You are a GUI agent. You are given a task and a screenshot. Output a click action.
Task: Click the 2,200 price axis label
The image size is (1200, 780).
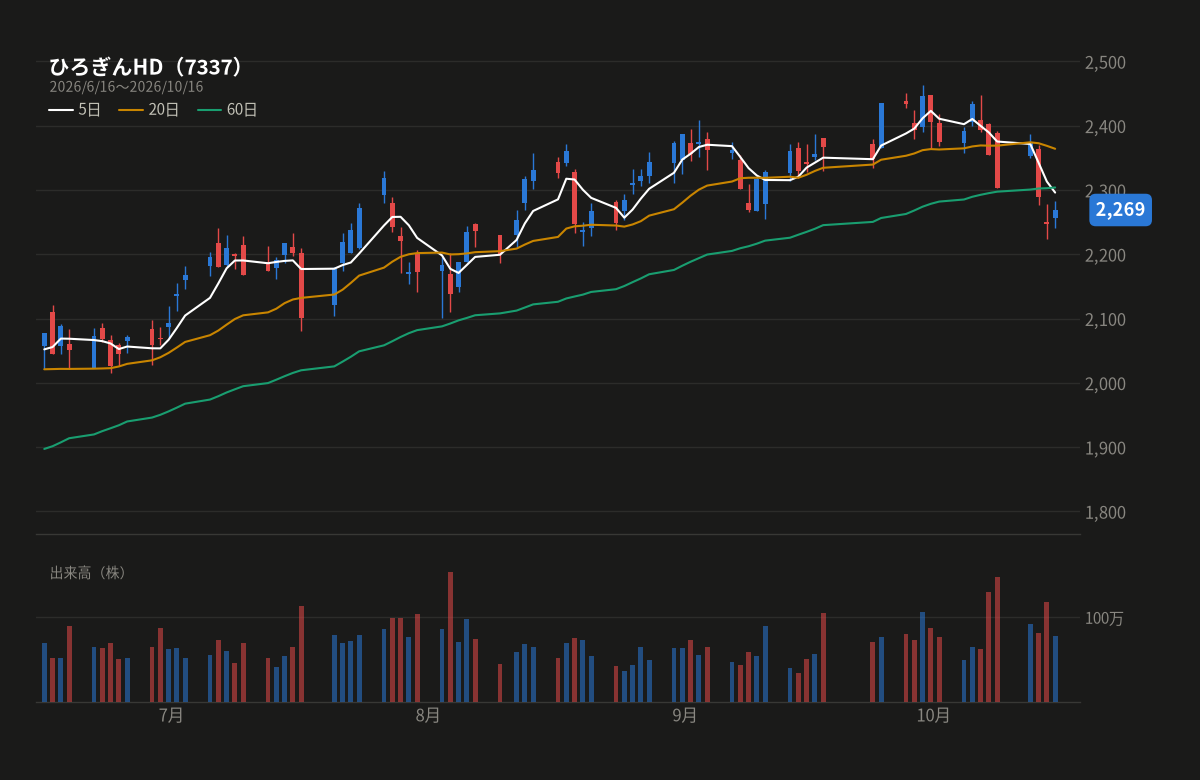coord(1105,255)
